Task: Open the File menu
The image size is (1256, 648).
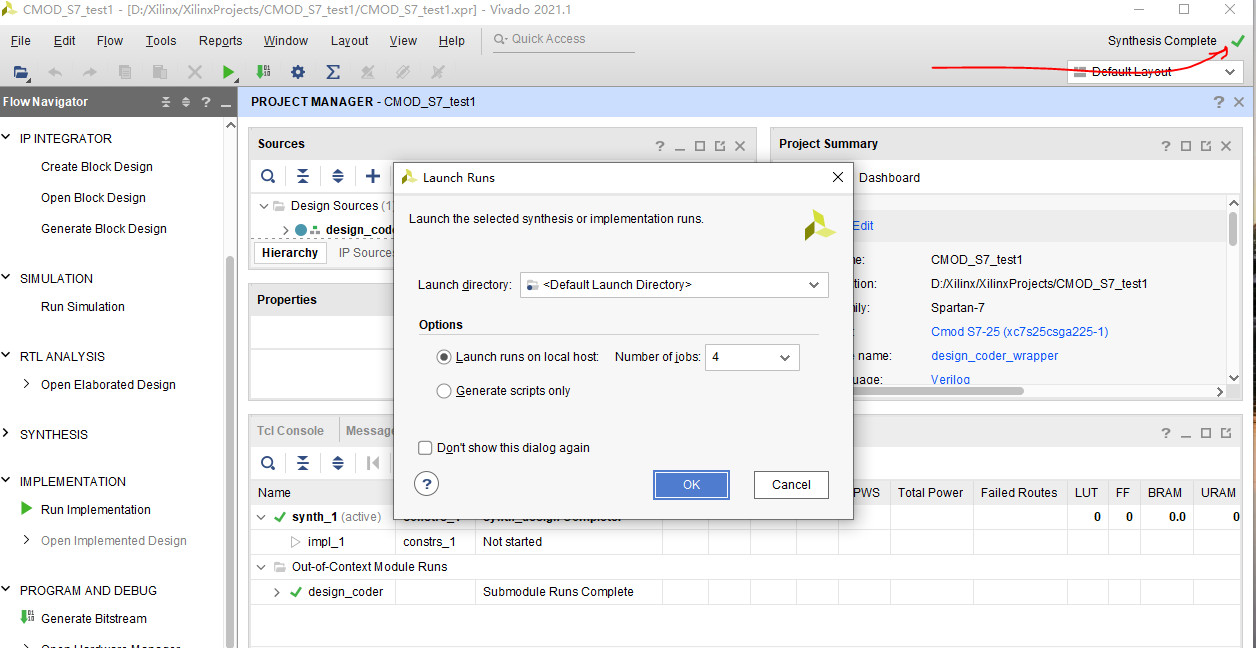Action: coord(21,41)
